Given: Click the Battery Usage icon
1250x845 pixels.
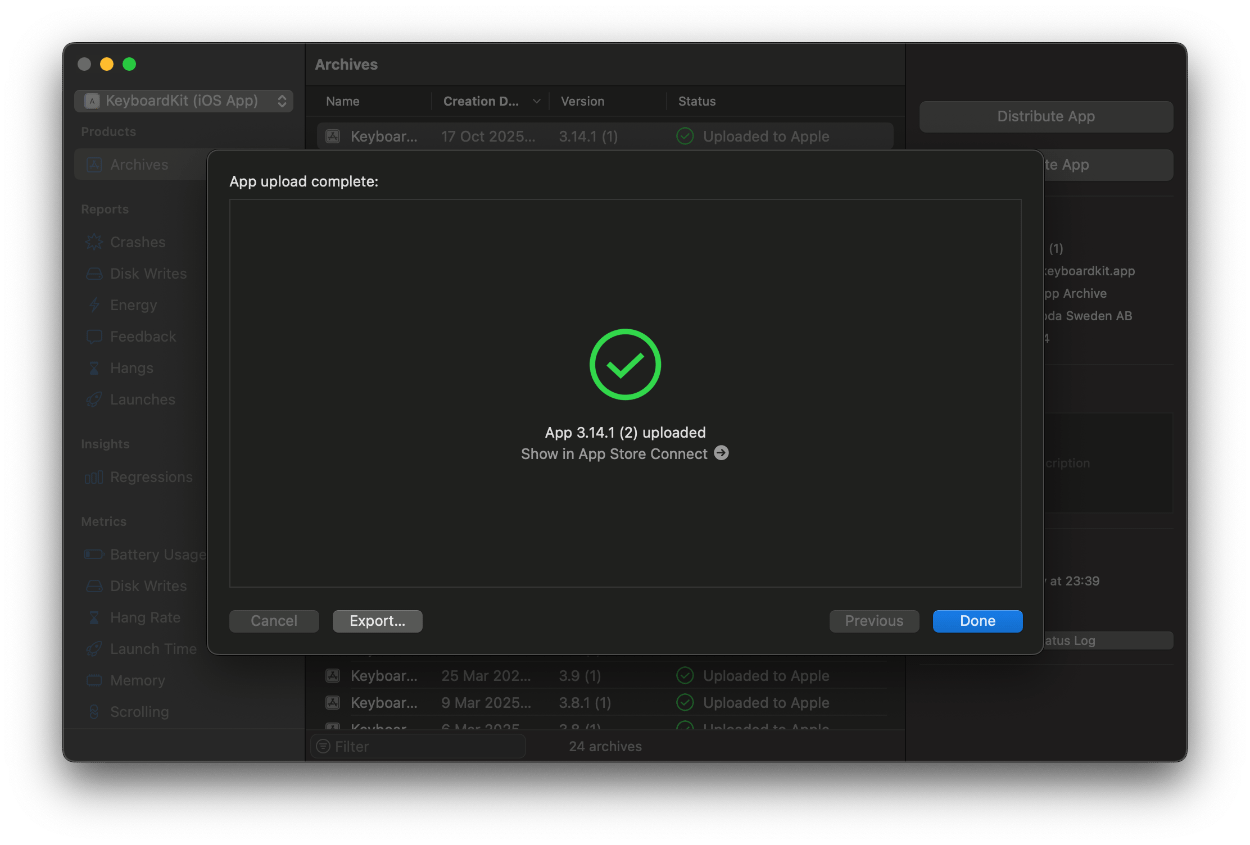Looking at the screenshot, I should [94, 555].
